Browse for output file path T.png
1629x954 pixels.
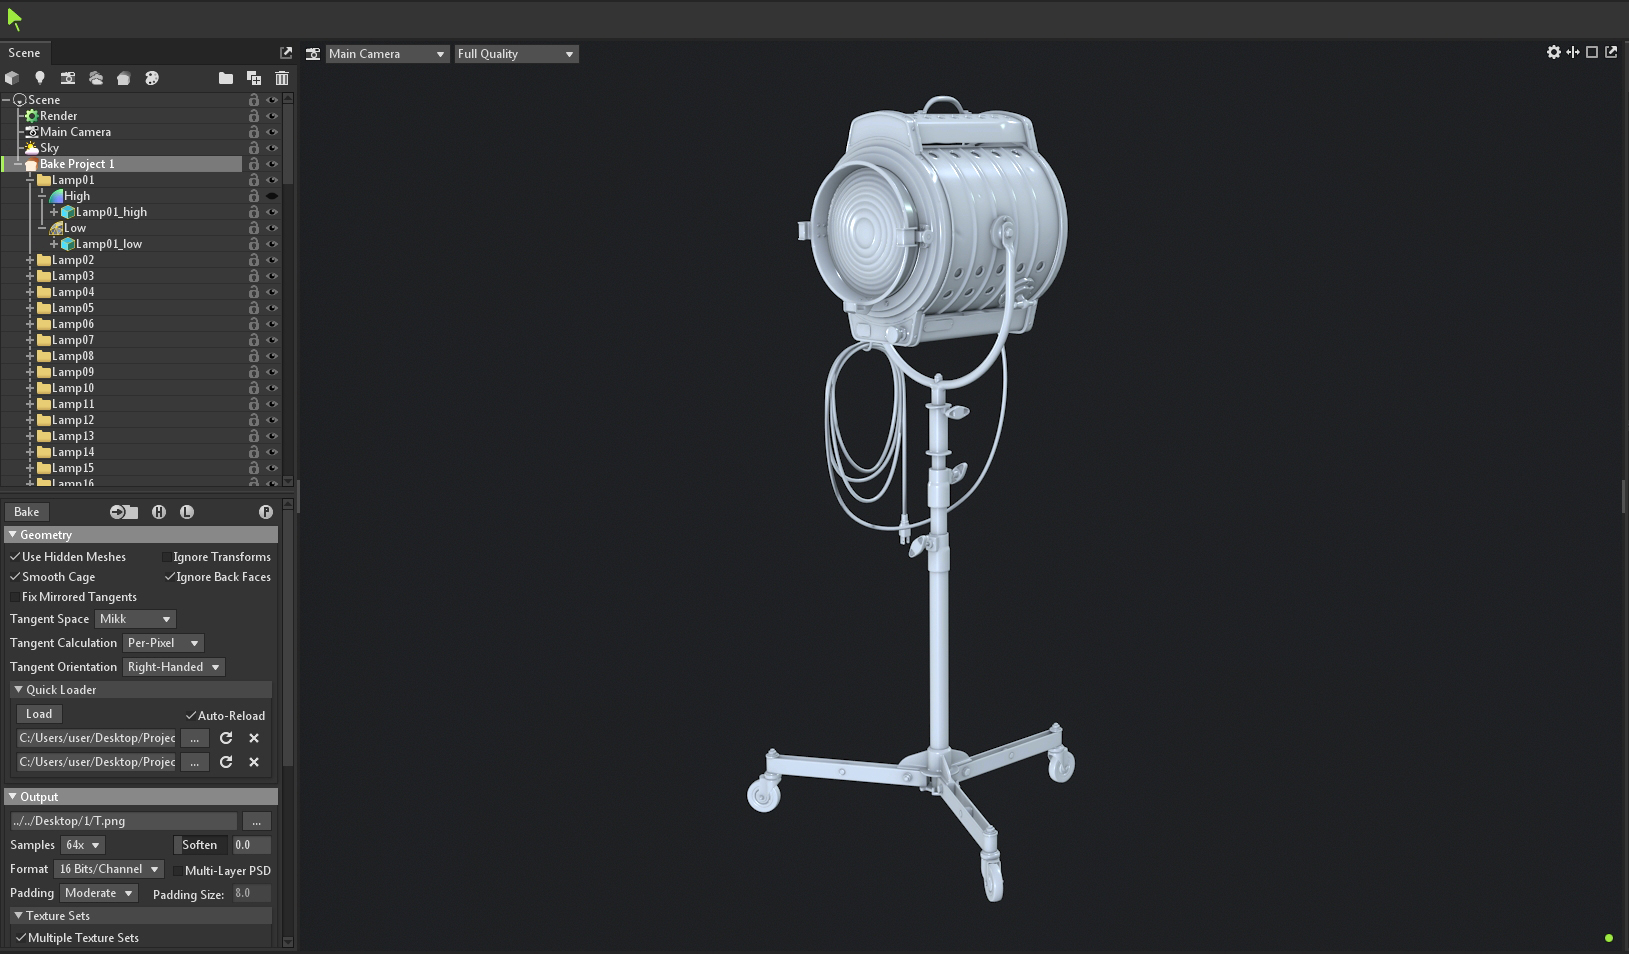click(257, 821)
